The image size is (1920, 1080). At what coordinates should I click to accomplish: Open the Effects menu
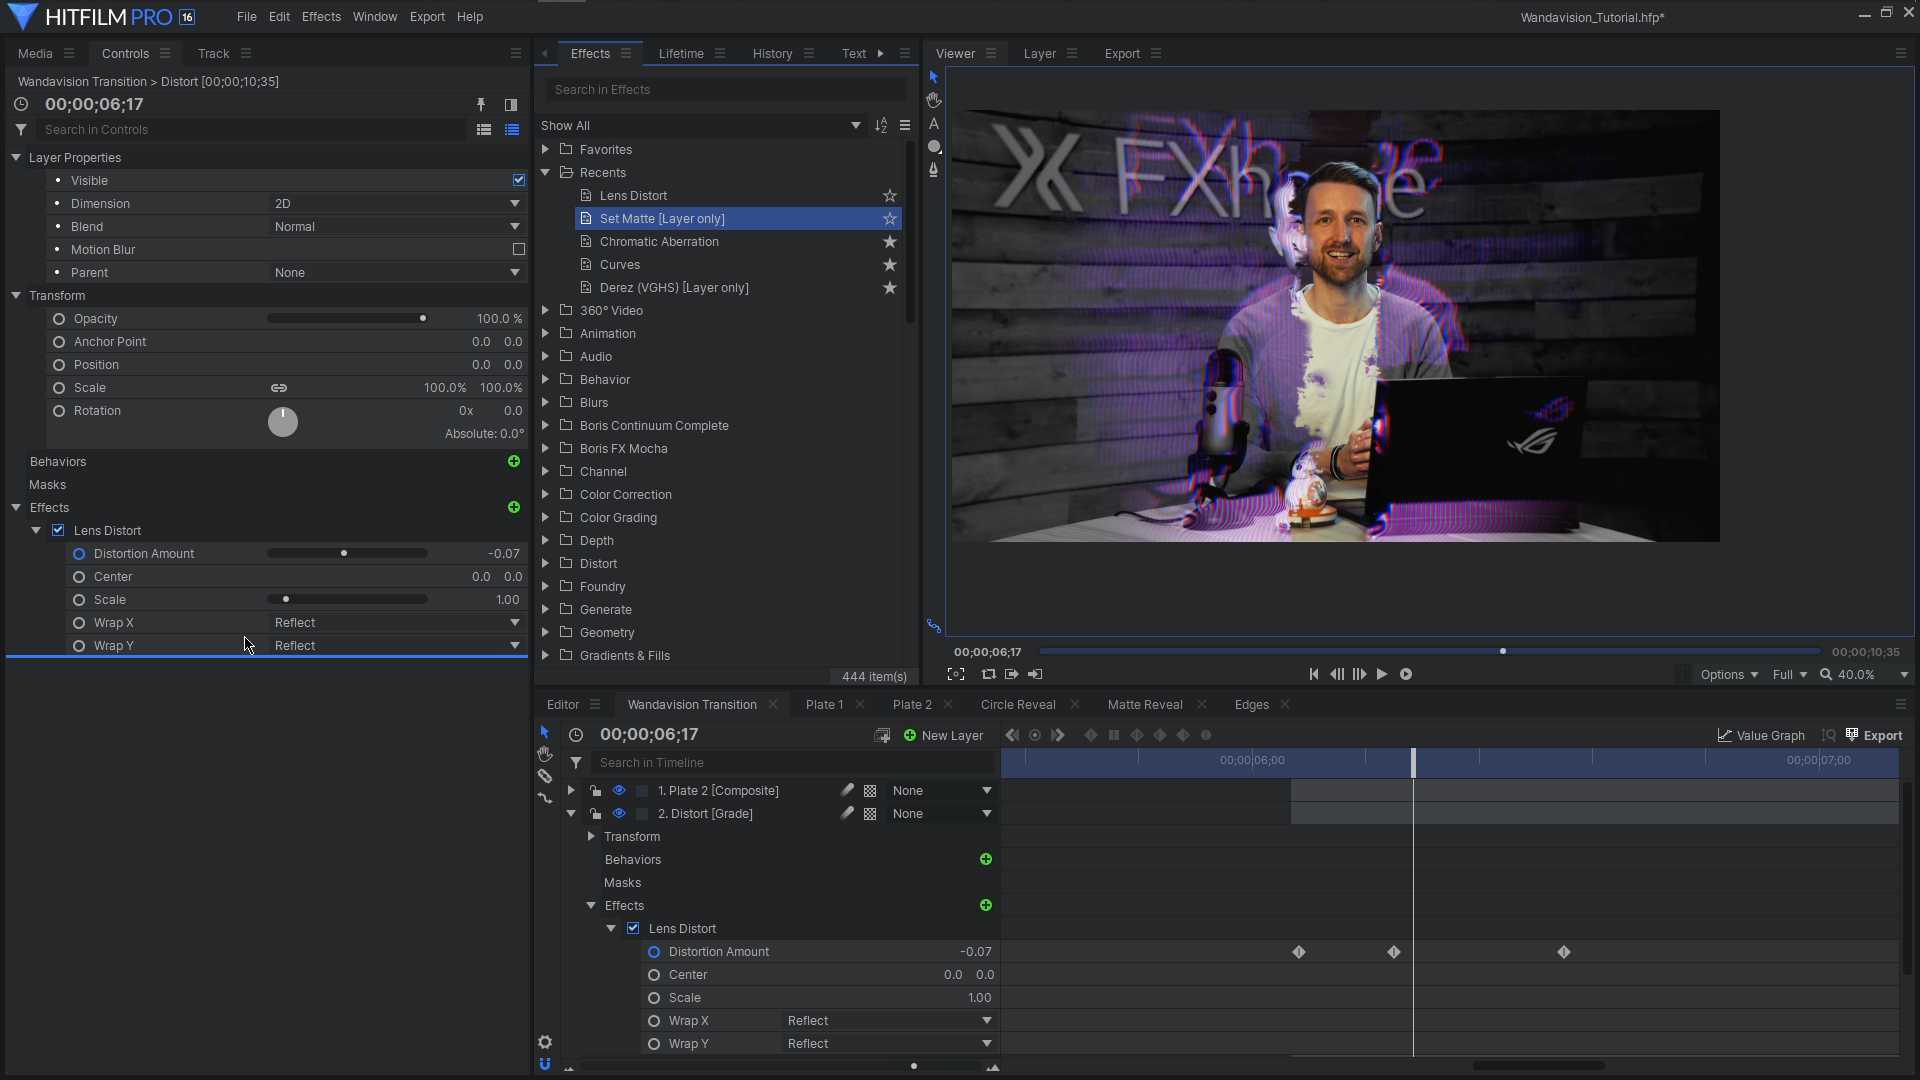(321, 17)
